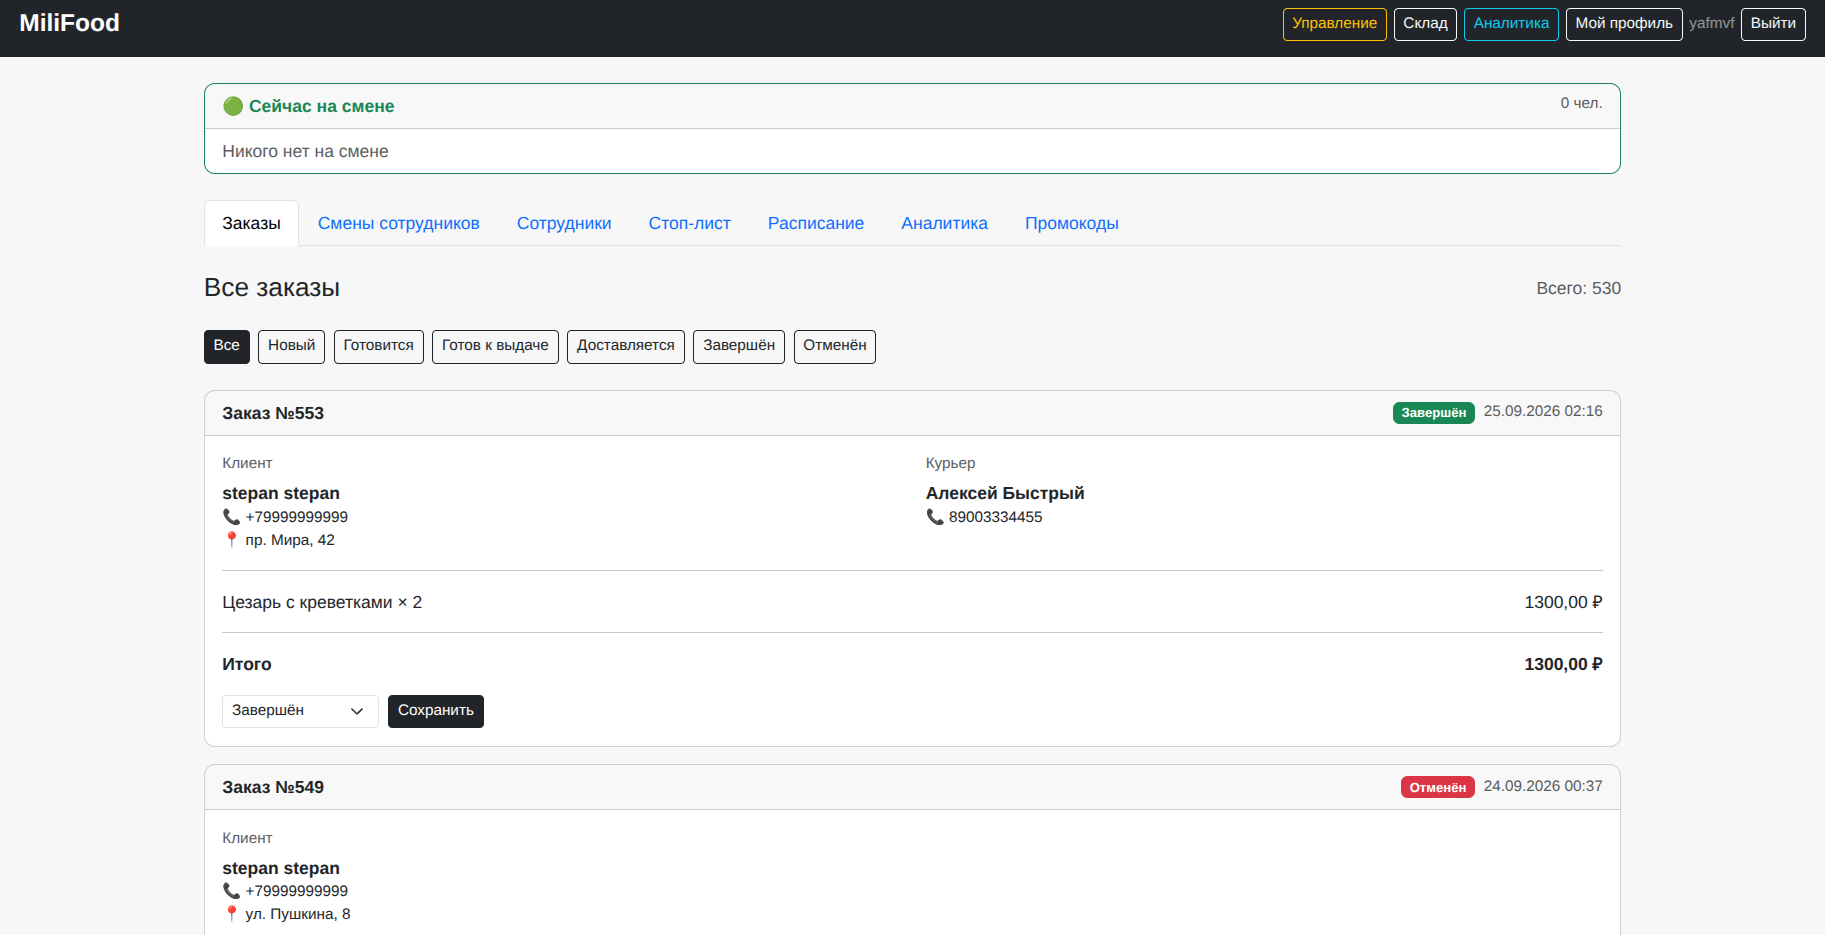Click the 0 чел. counter

(1581, 103)
